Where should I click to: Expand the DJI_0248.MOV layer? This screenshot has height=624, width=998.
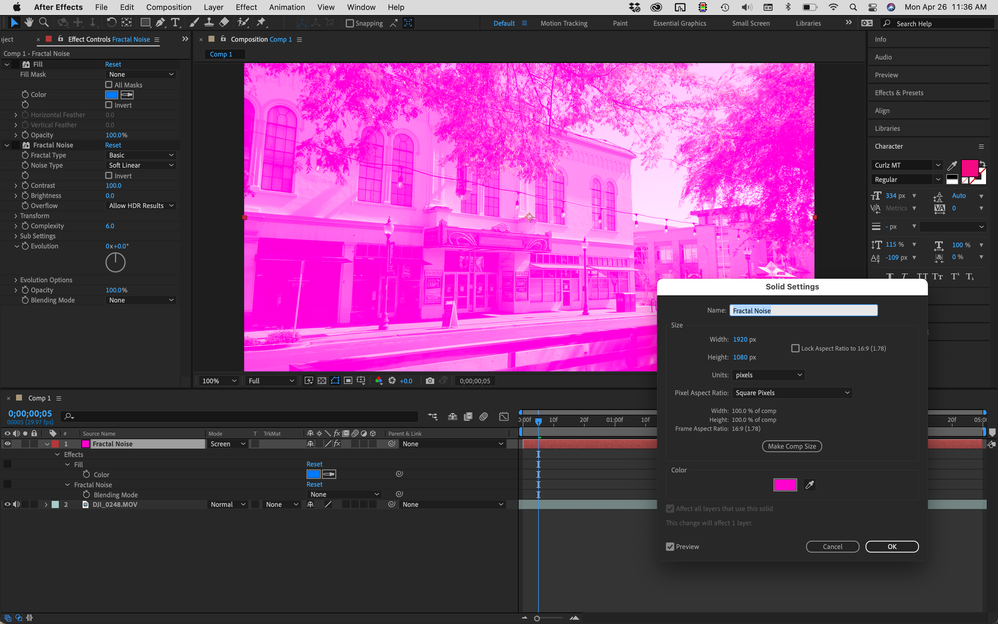(45, 505)
